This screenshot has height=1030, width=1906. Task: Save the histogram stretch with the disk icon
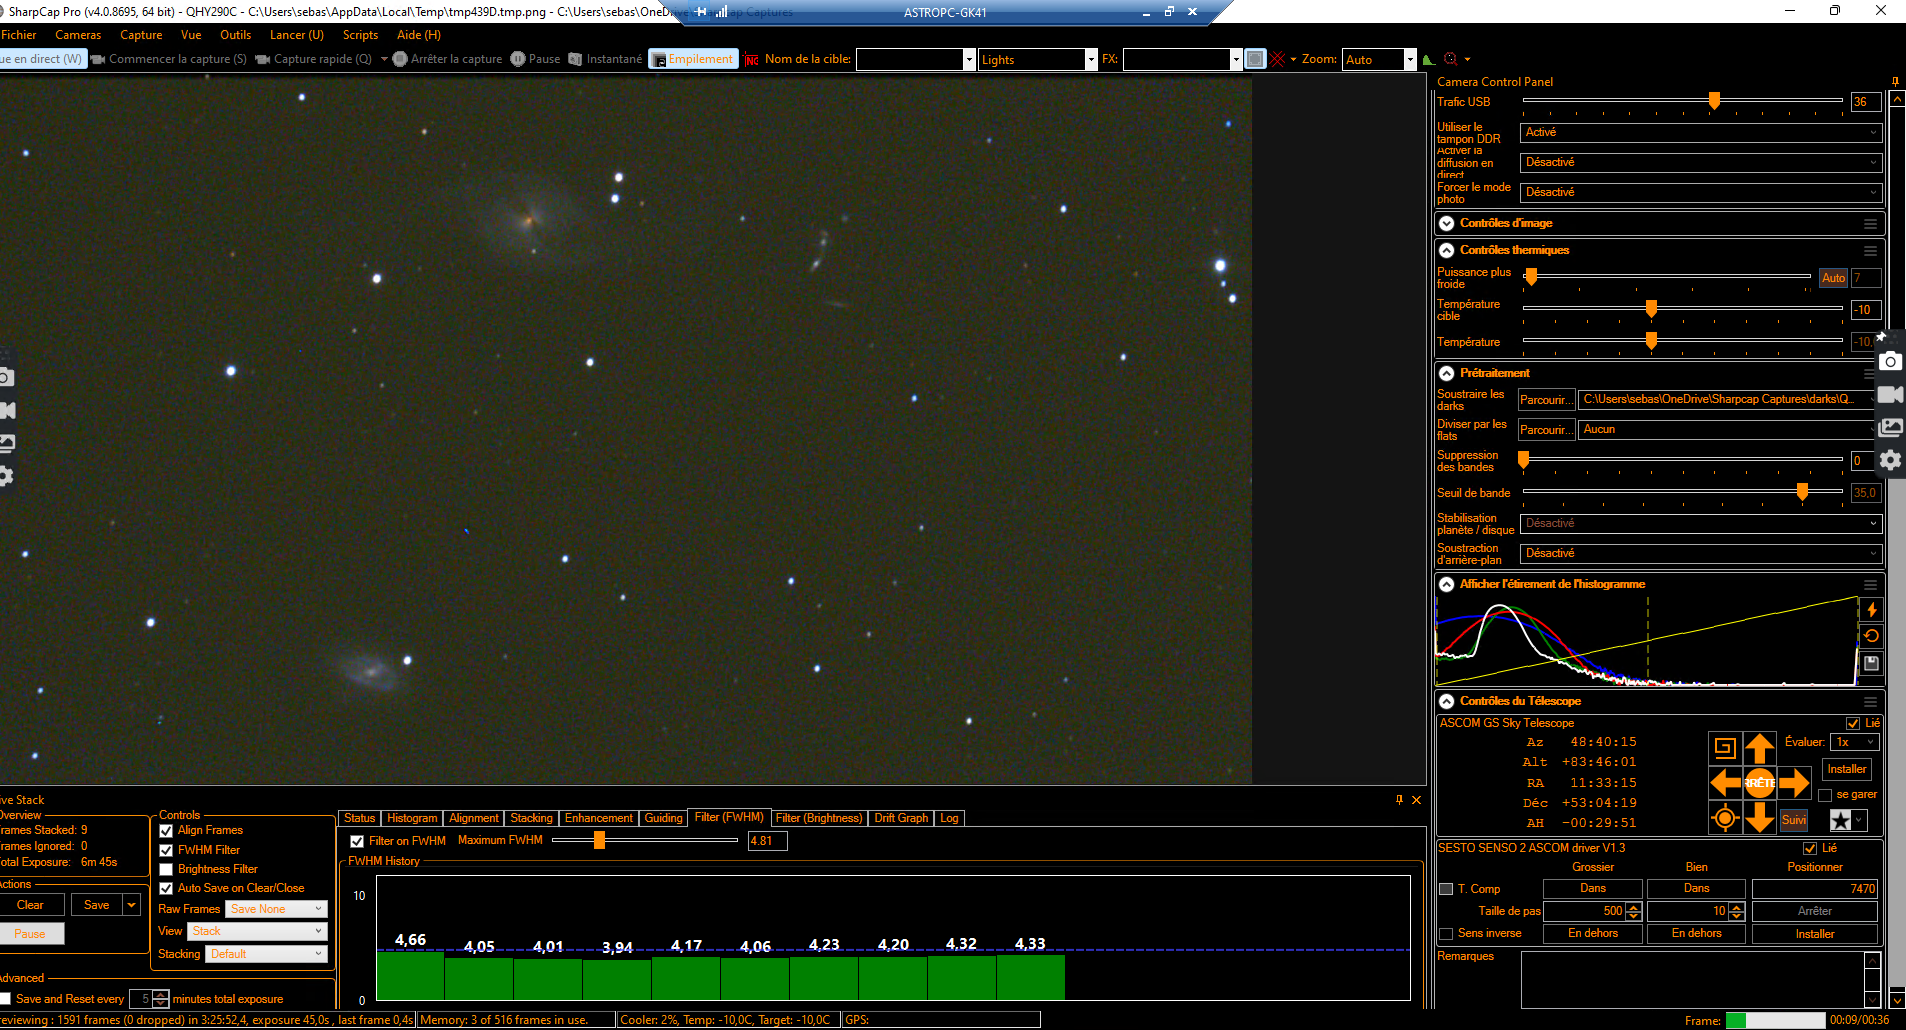[x=1872, y=663]
